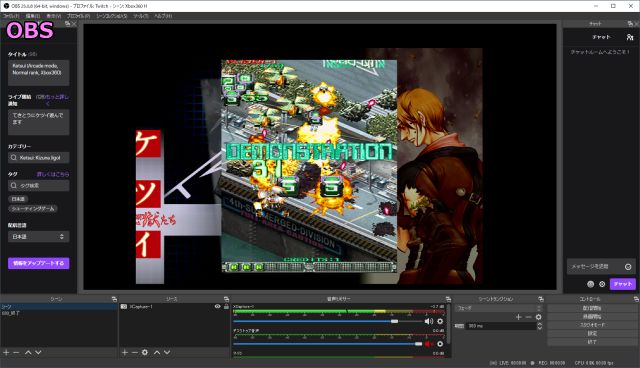Move the source up in list

157,352
